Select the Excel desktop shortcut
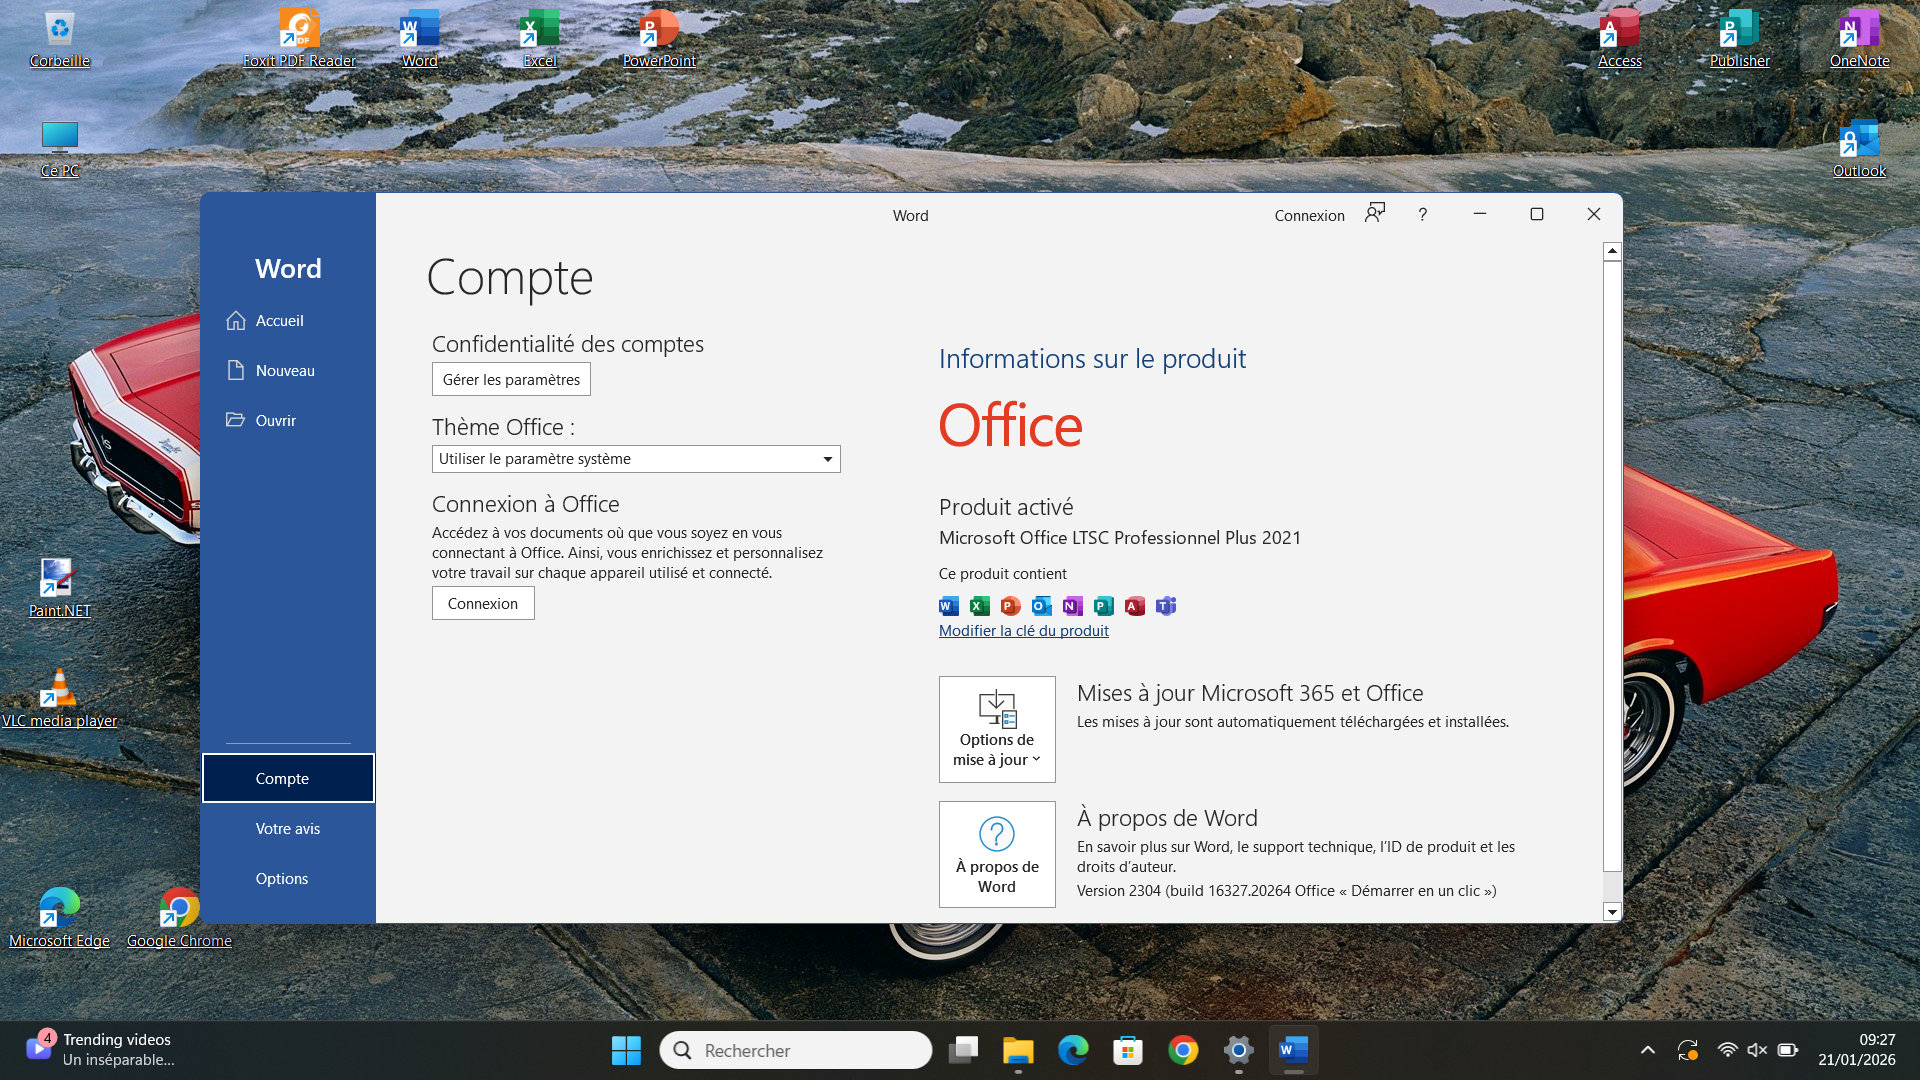The width and height of the screenshot is (1920, 1080). 540,40
